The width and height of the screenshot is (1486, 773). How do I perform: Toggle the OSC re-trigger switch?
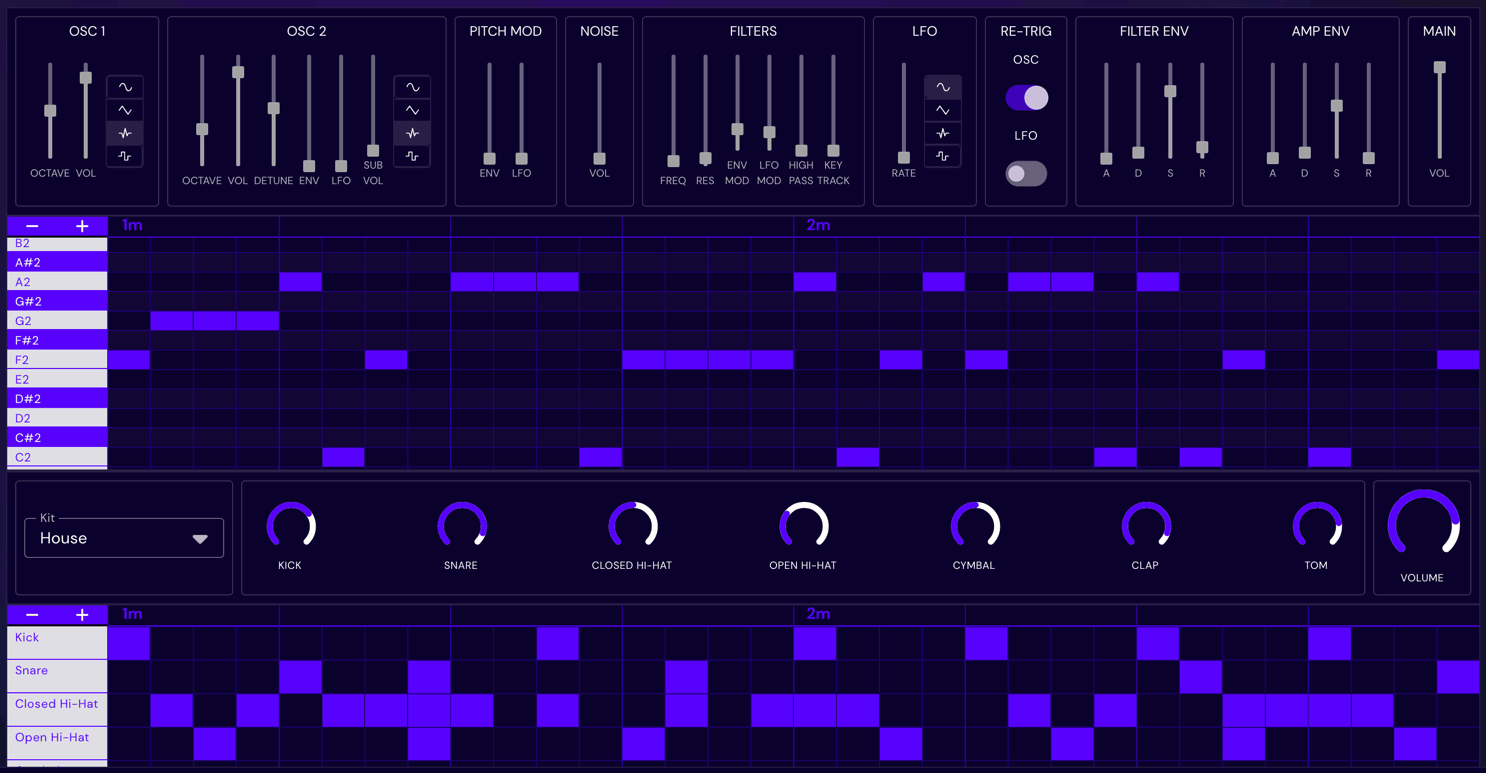(x=1026, y=97)
